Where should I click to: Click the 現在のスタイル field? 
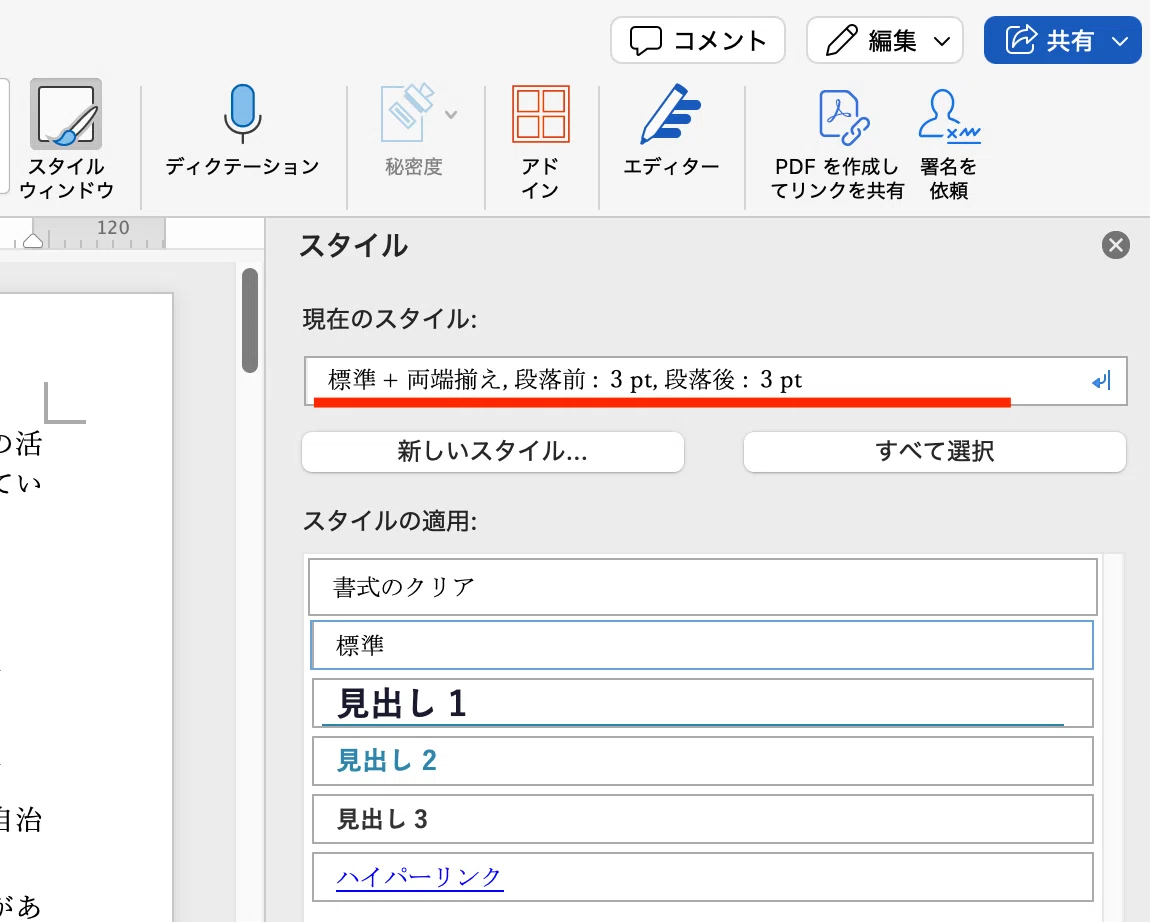(x=715, y=381)
